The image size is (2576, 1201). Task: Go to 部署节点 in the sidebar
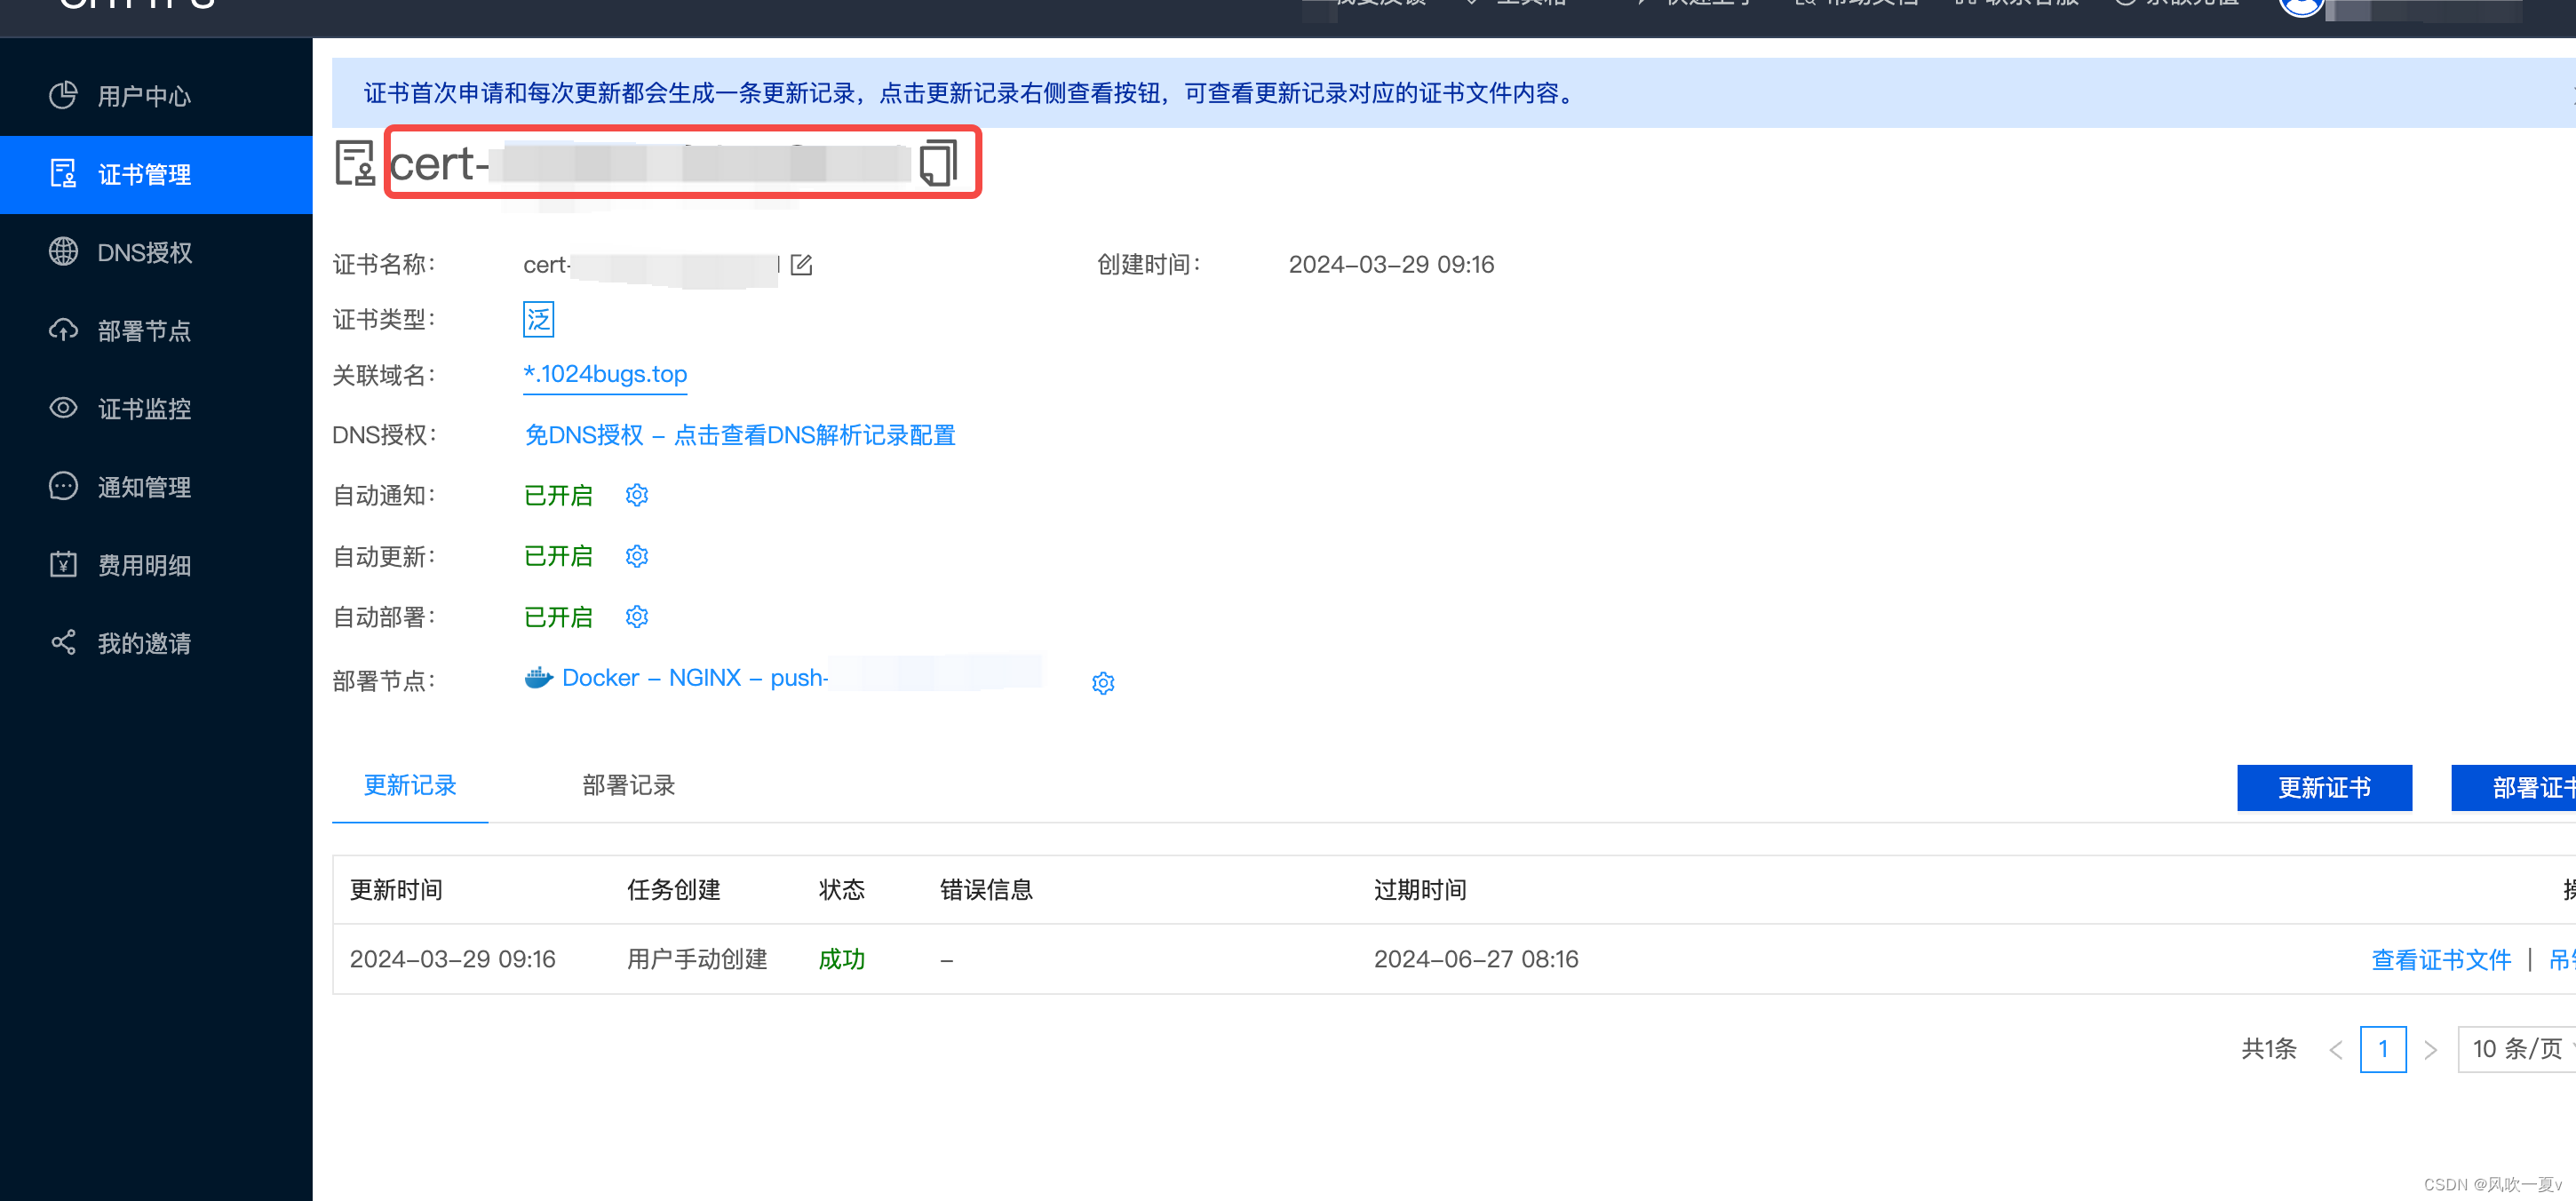(x=156, y=330)
